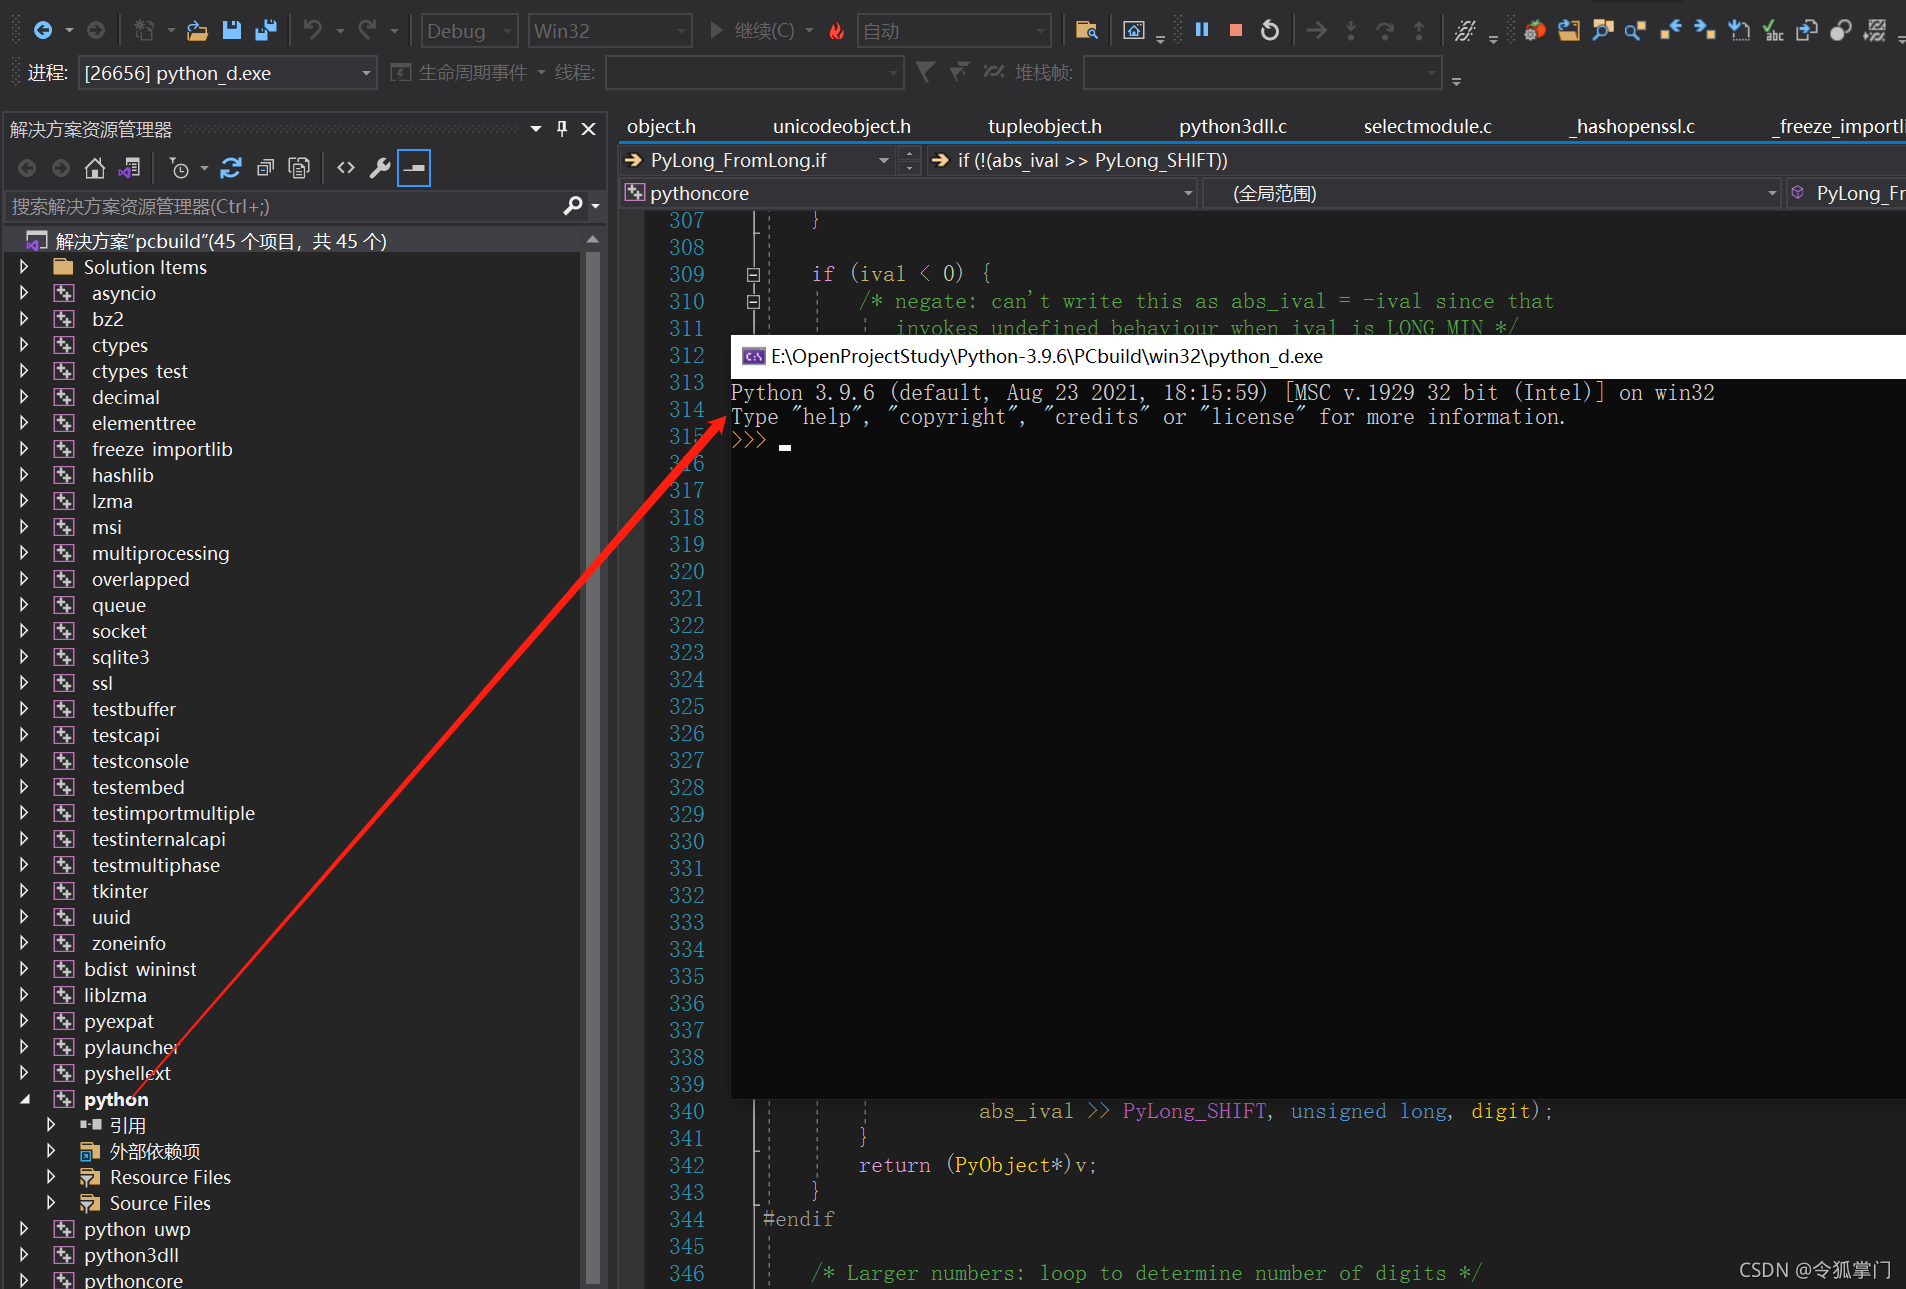
Task: Expand the asyncio project node
Action: point(24,293)
